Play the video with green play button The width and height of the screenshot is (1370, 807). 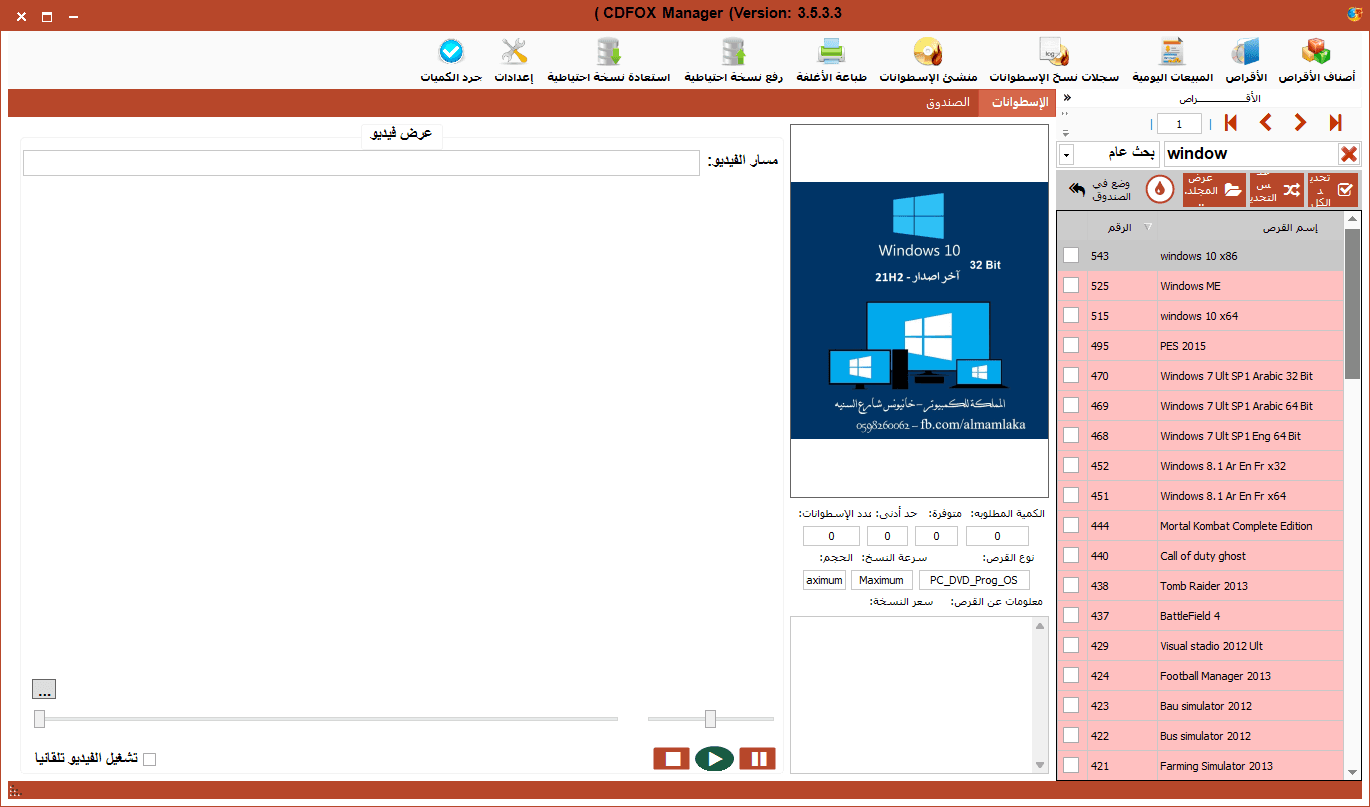pyautogui.click(x=715, y=759)
